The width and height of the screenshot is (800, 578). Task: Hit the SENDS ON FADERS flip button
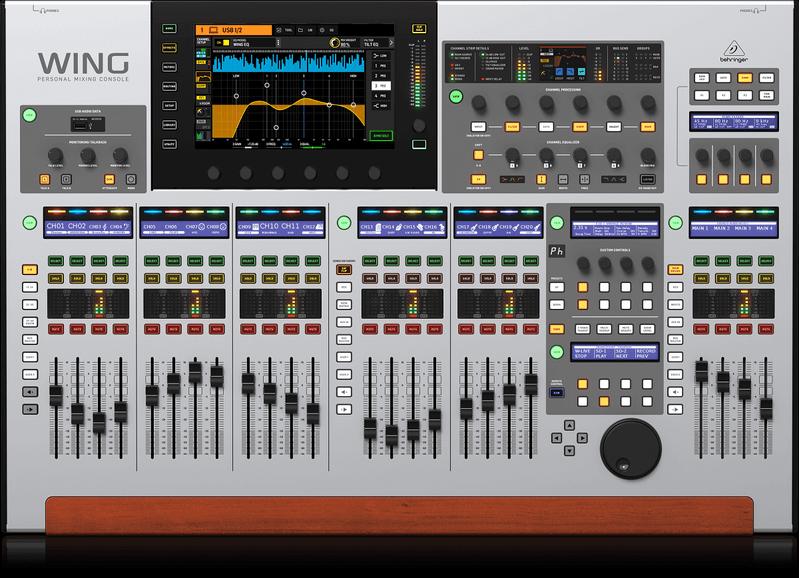(344, 269)
